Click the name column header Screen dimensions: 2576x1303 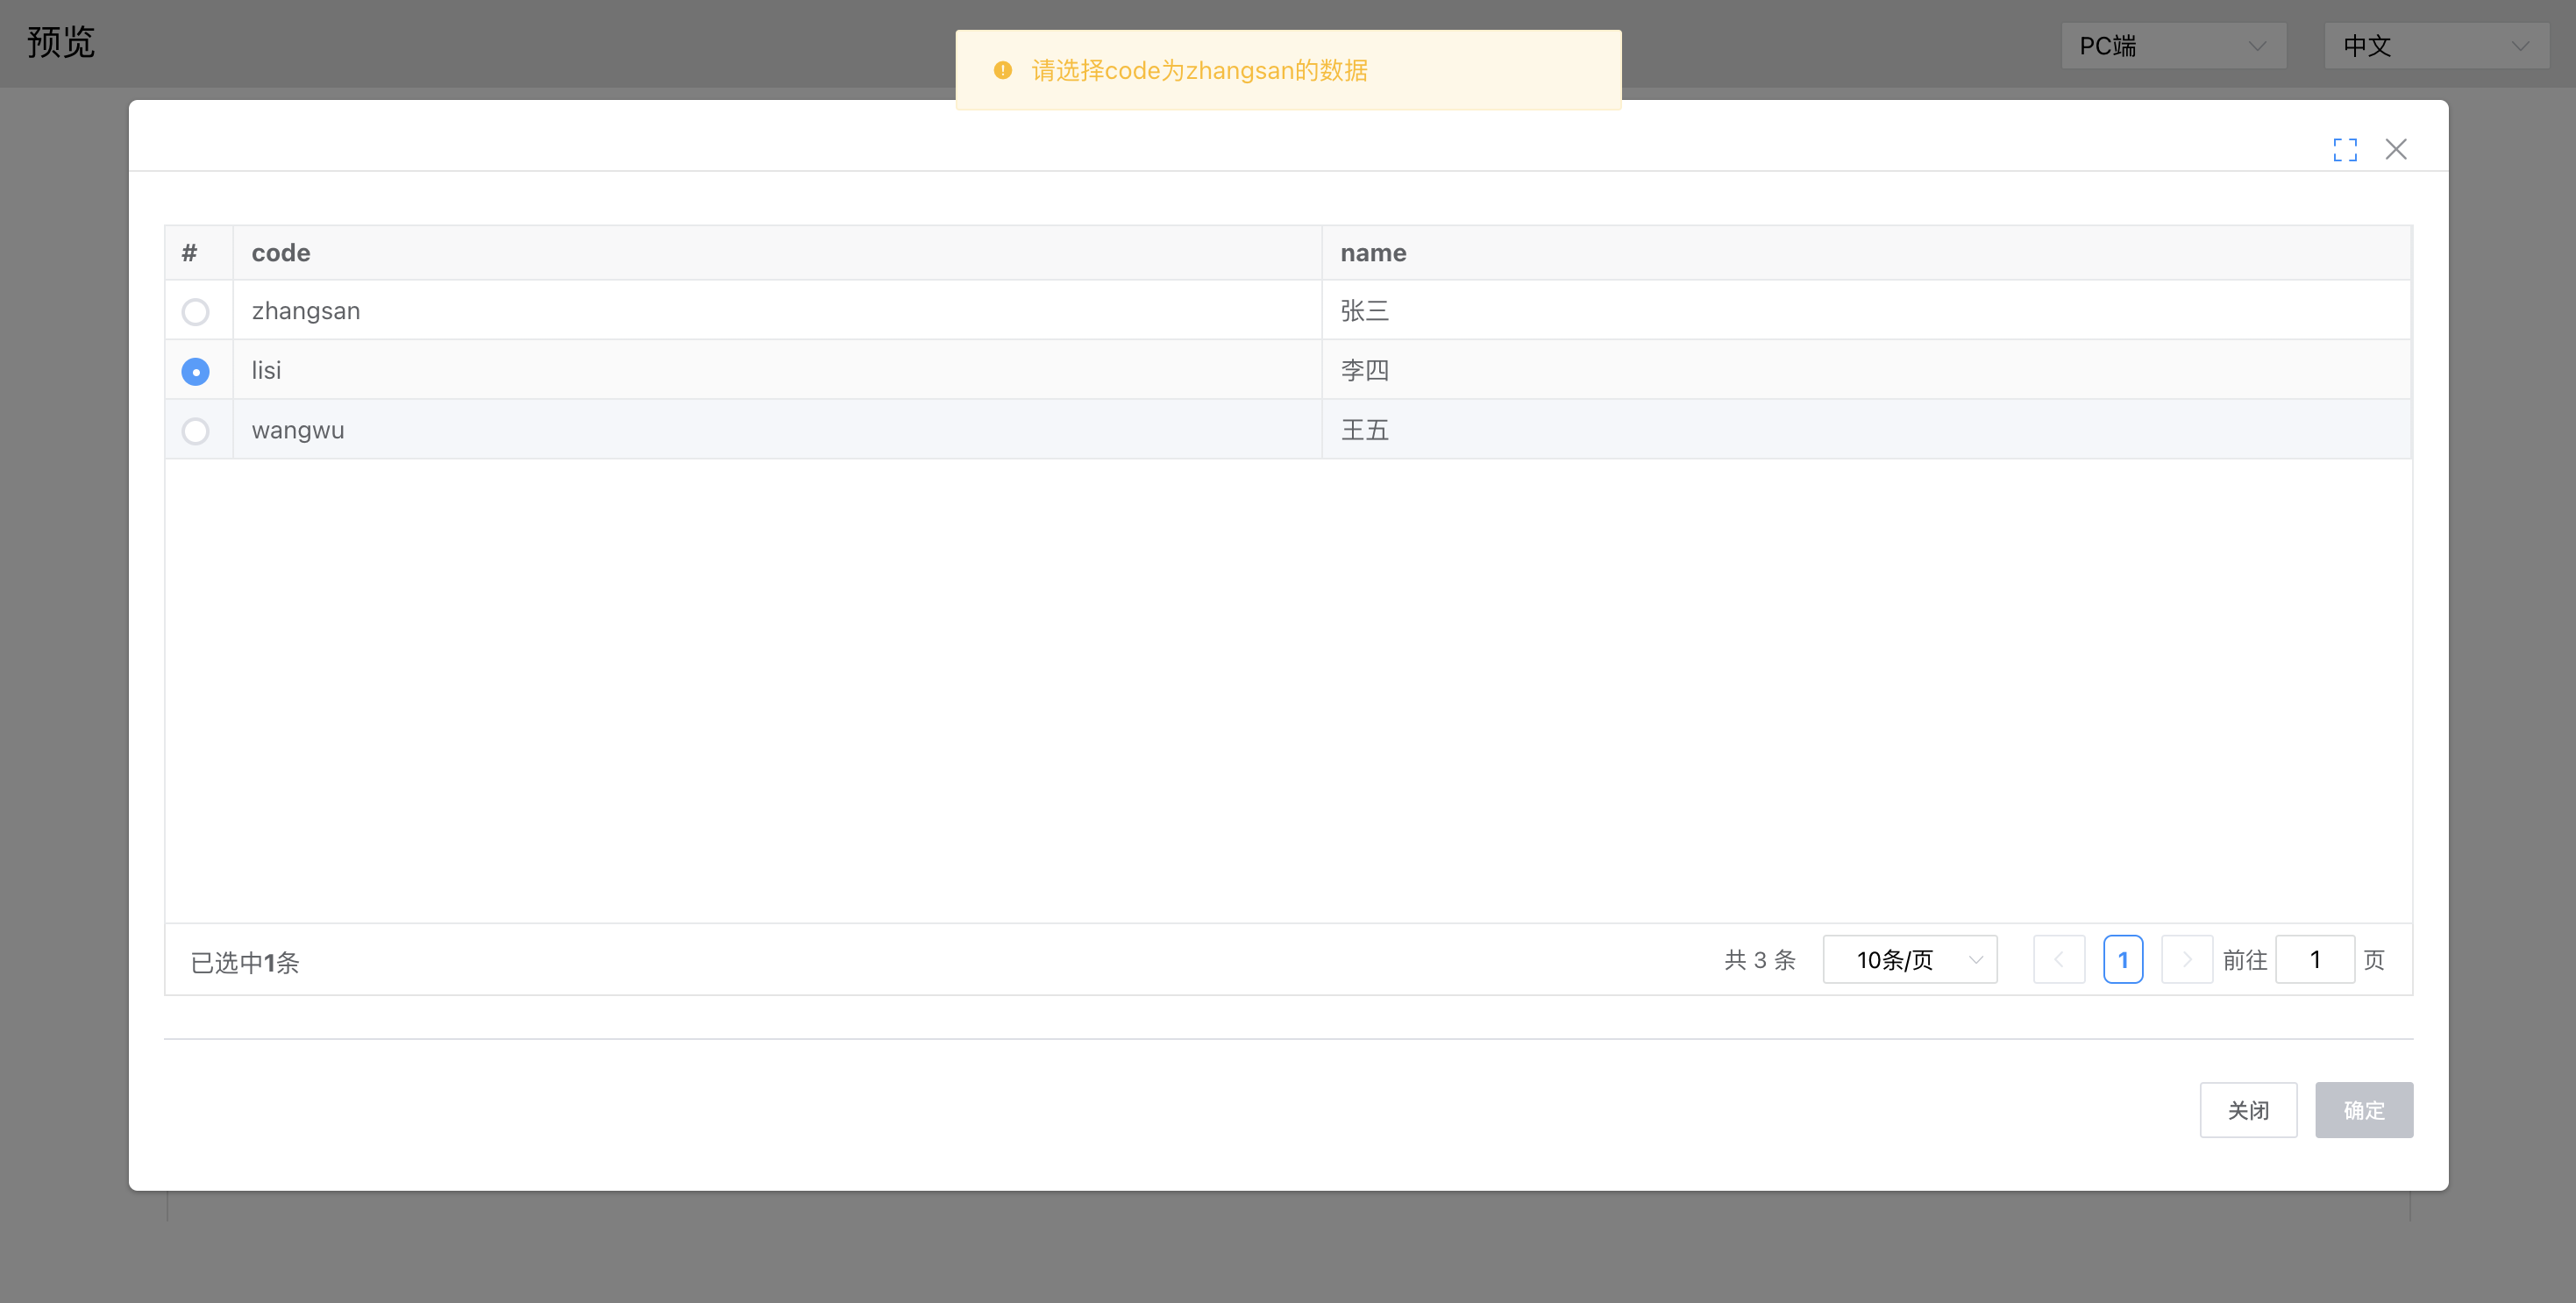1373,253
